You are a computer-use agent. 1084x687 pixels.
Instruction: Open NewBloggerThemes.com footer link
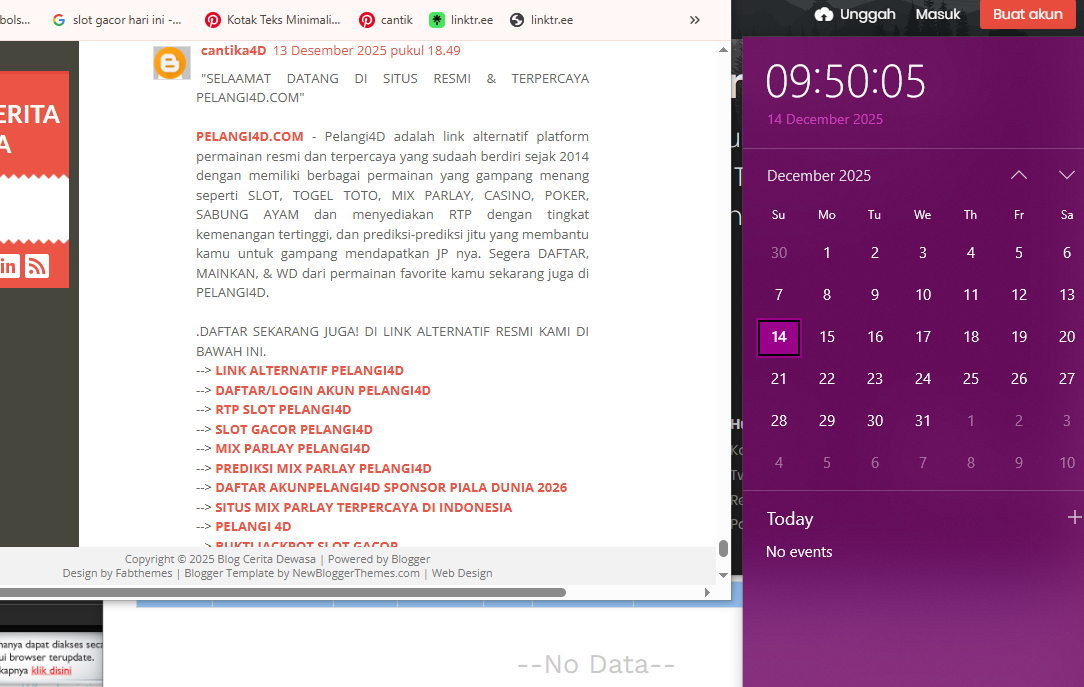pos(355,573)
